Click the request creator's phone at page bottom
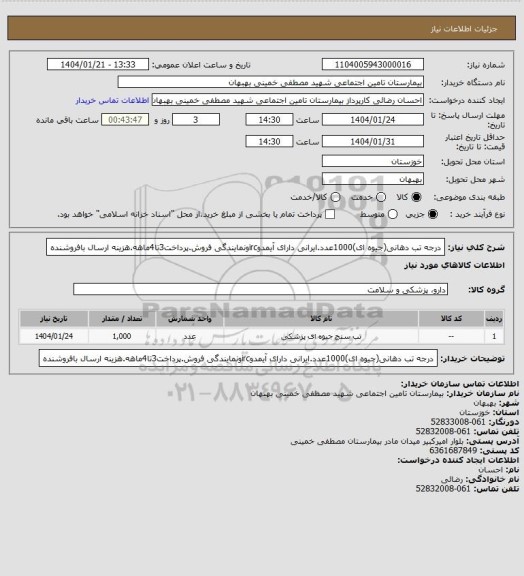The image size is (524, 576). click(x=443, y=489)
